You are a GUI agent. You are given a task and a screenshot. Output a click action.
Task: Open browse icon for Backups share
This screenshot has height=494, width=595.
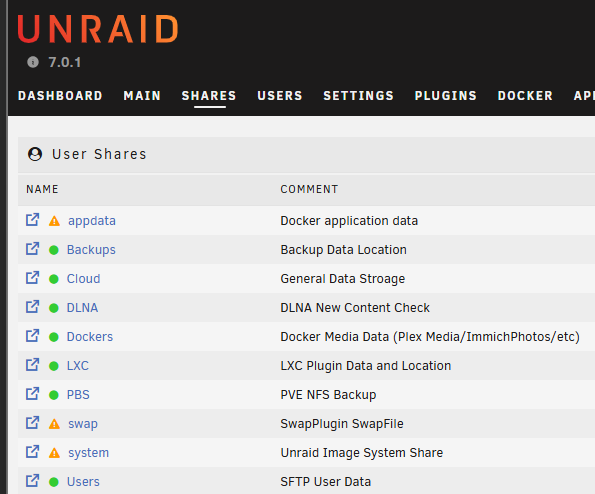(x=32, y=249)
